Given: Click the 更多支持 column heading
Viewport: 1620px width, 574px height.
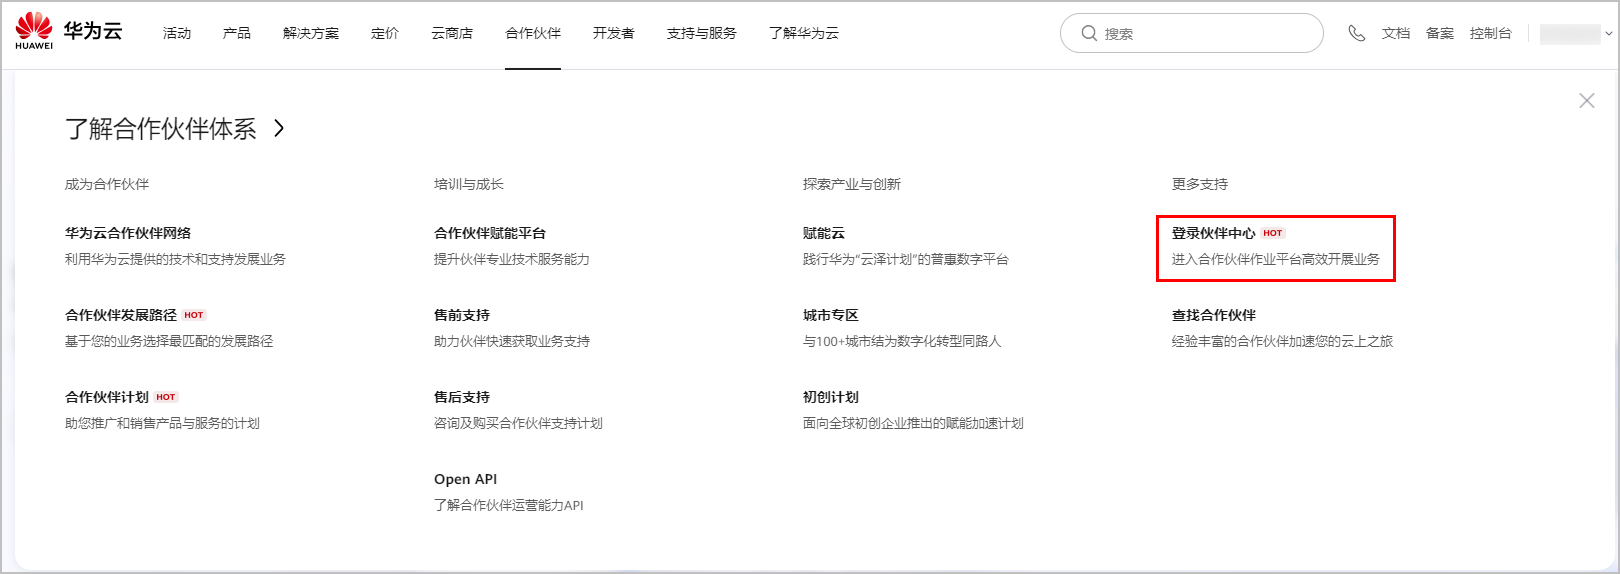Looking at the screenshot, I should [x=1200, y=184].
